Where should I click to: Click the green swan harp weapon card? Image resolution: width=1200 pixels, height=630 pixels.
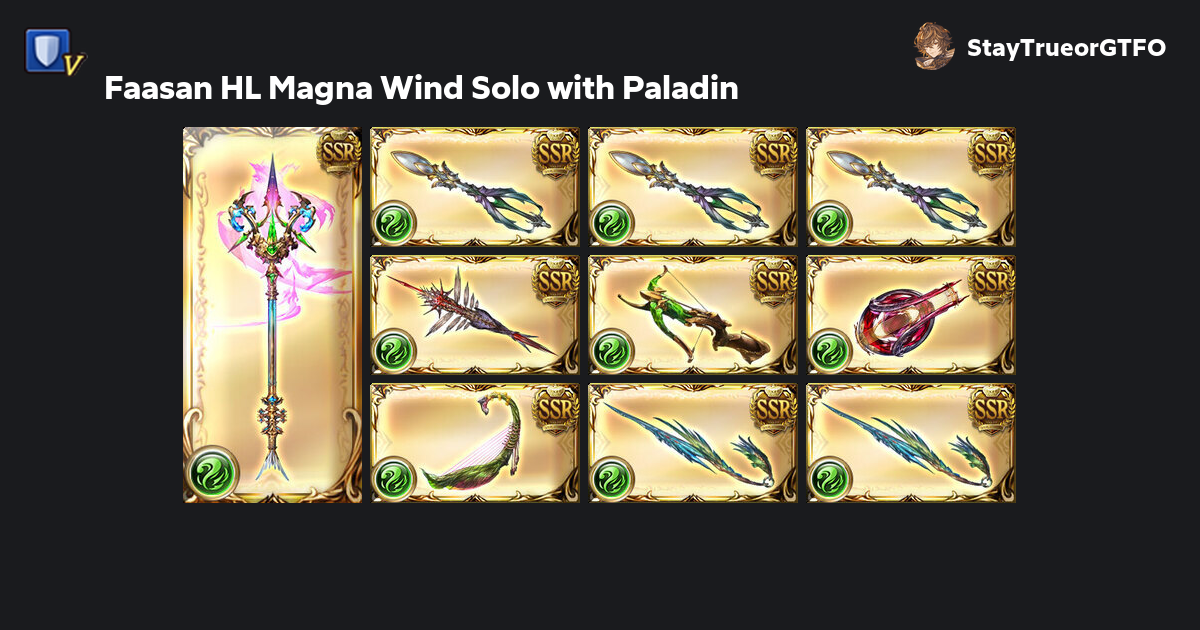coord(475,442)
